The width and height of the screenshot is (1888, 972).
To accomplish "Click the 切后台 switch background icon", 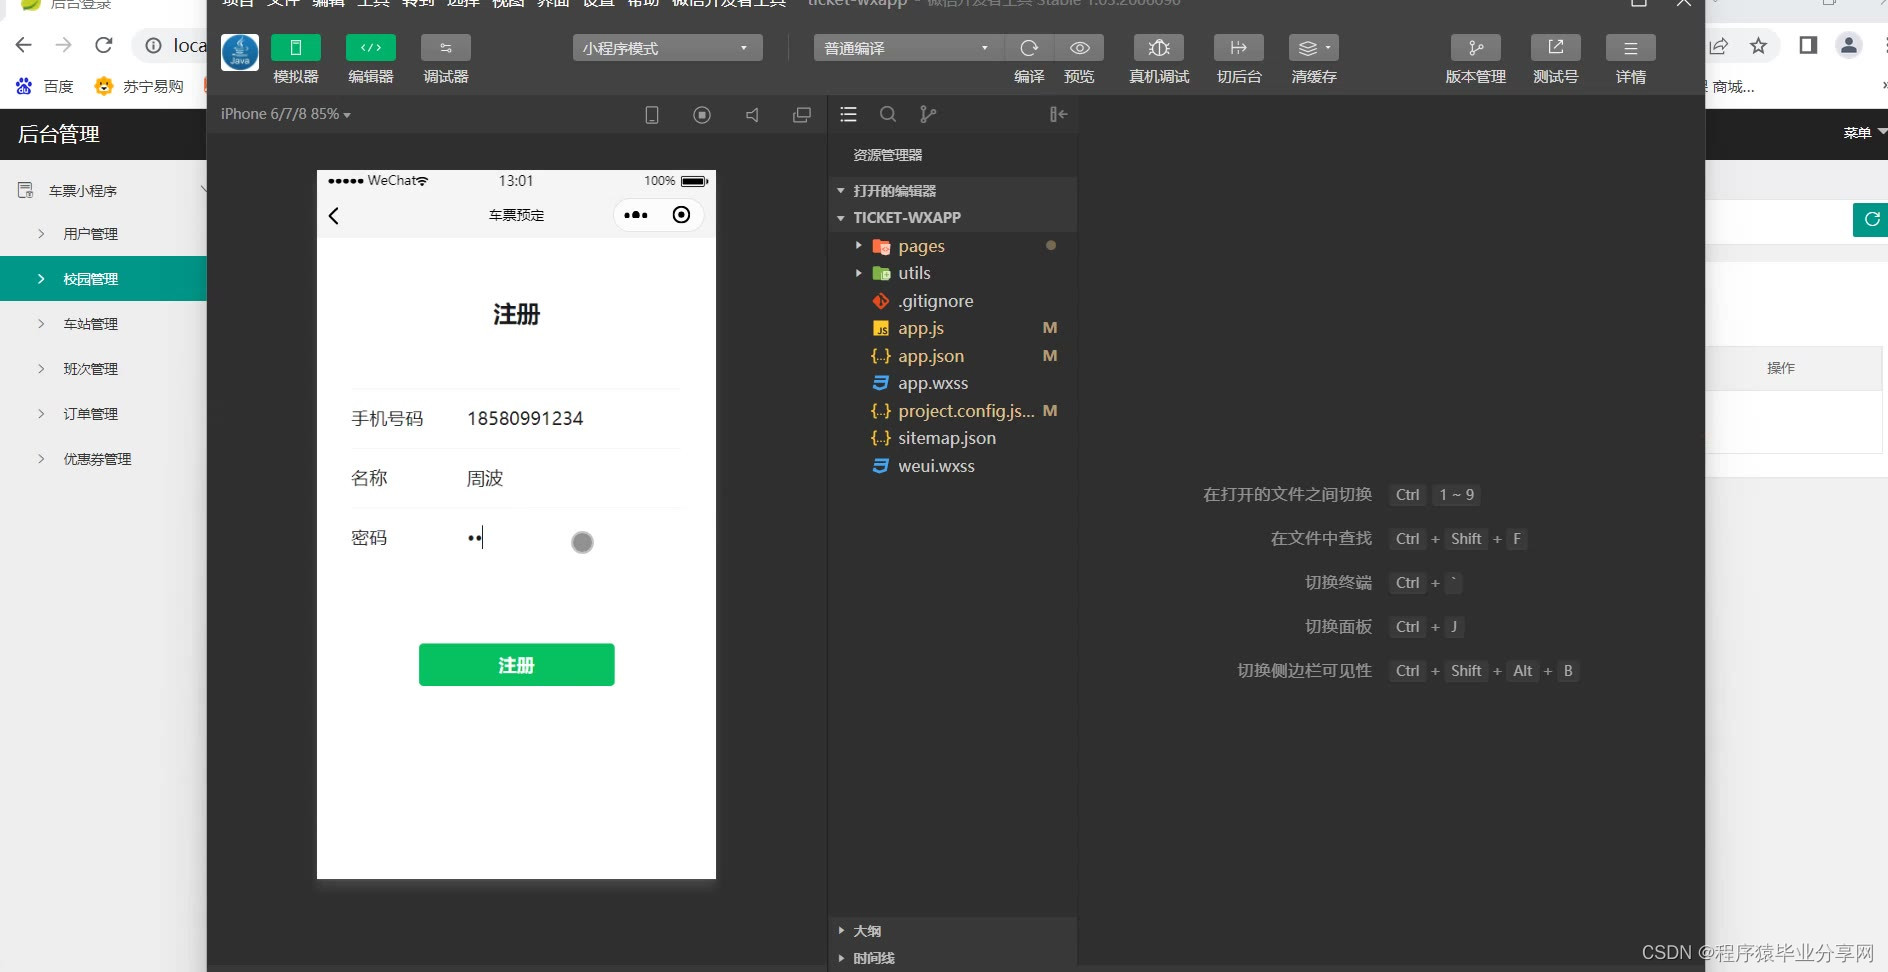I will pyautogui.click(x=1239, y=48).
